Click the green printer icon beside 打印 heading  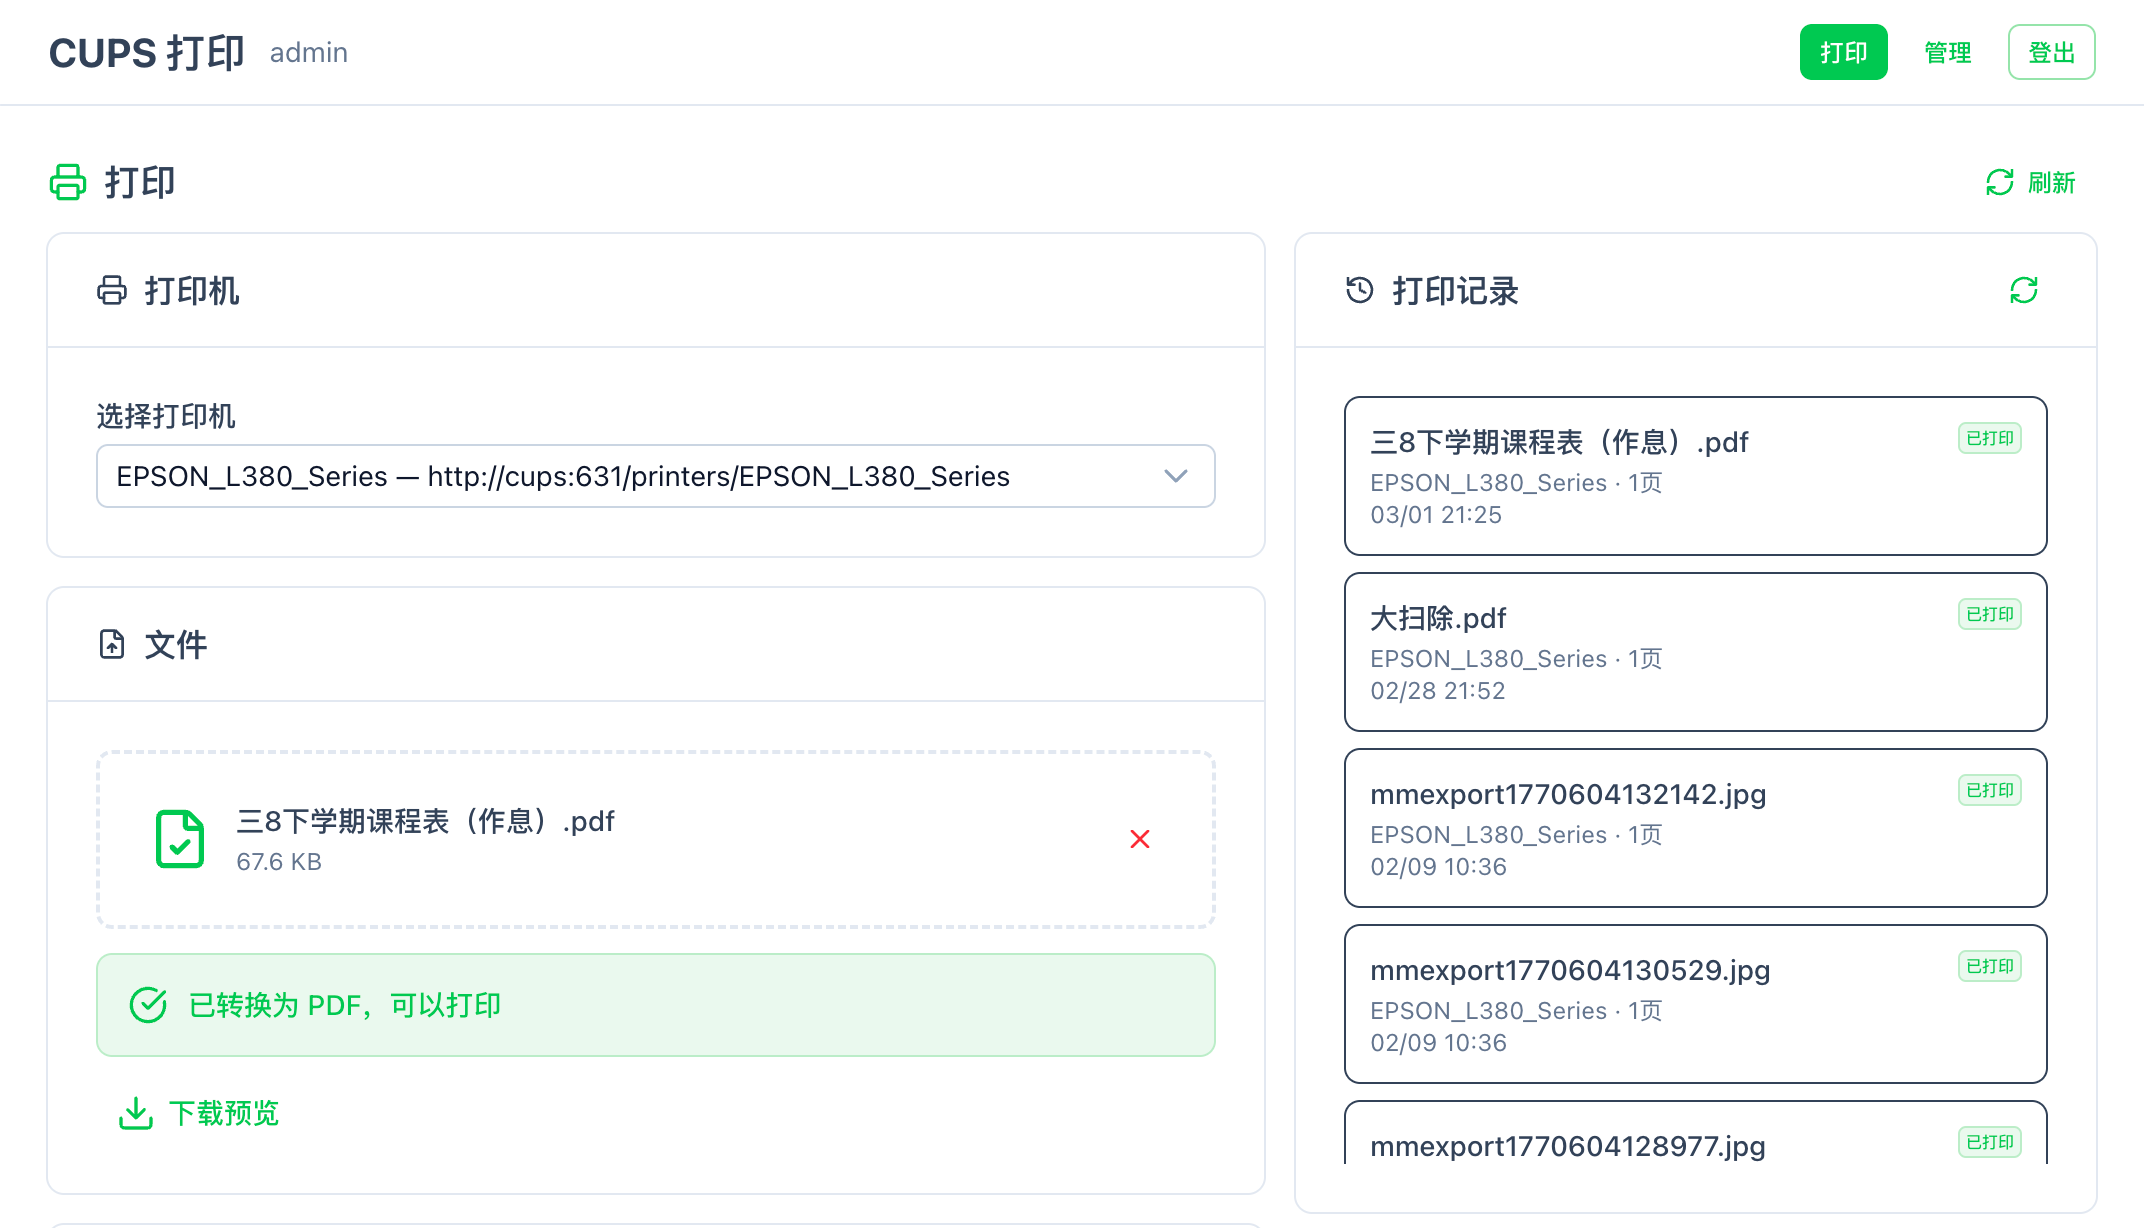[x=68, y=182]
